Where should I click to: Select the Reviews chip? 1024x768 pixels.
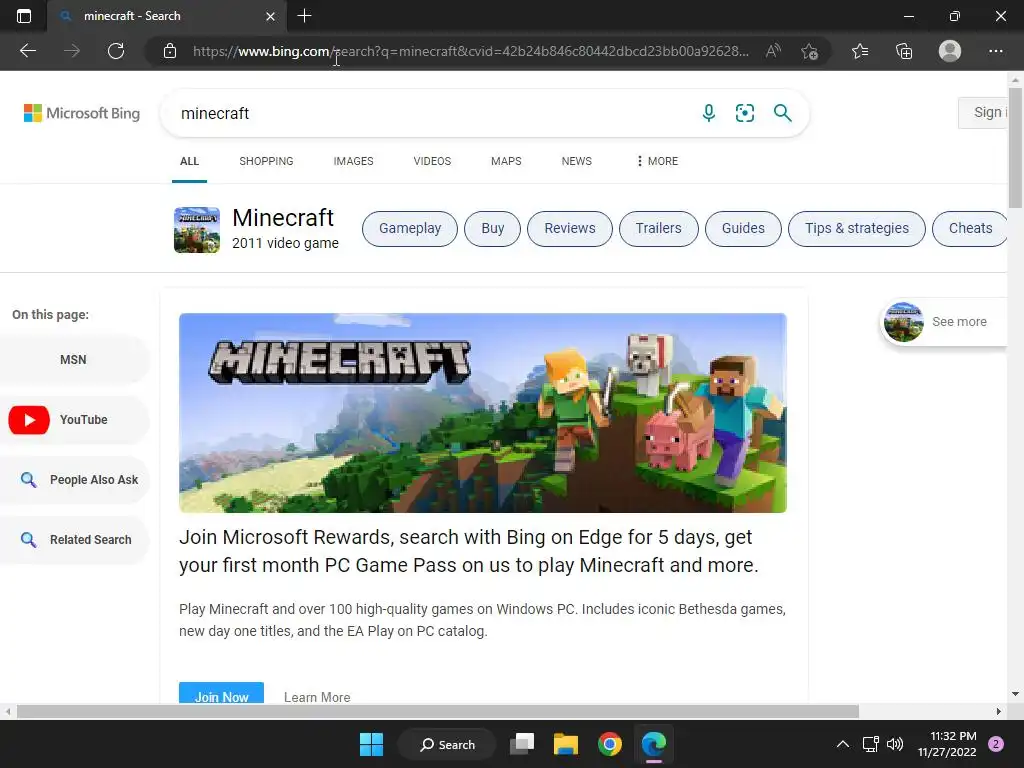pyautogui.click(x=569, y=229)
